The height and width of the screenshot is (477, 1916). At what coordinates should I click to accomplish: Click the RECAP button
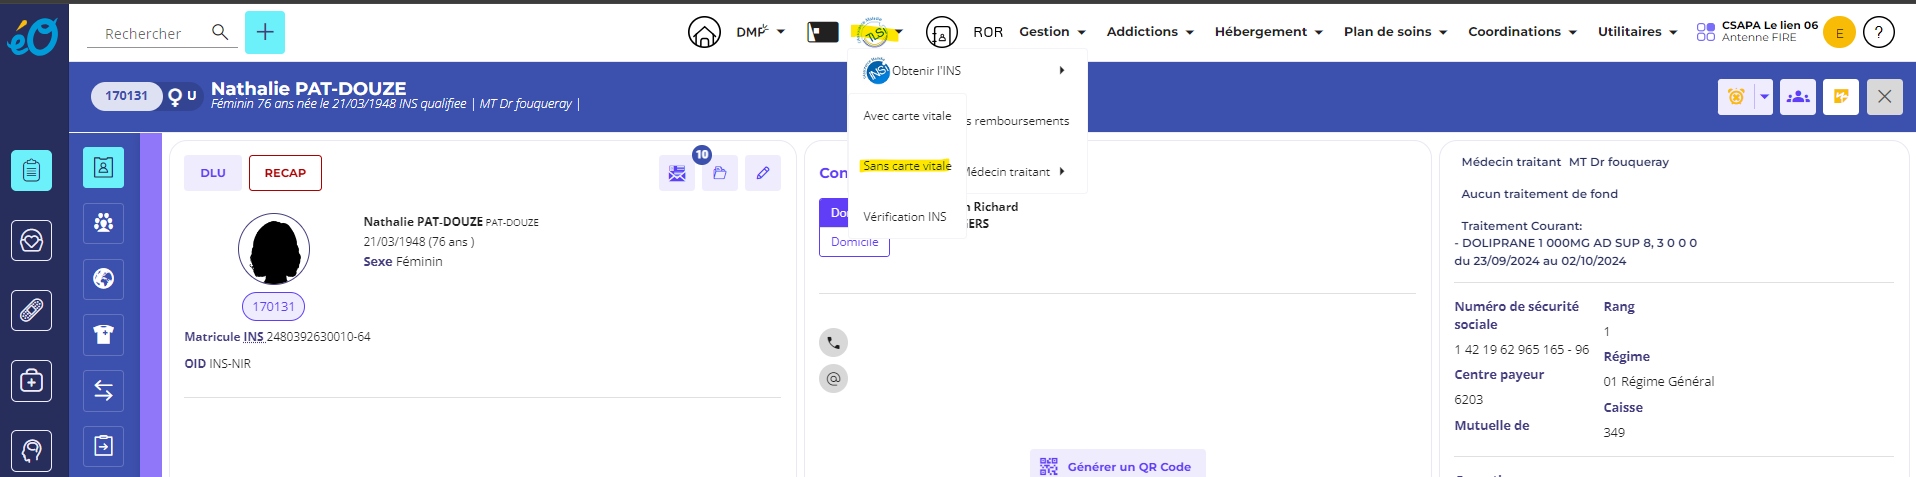pyautogui.click(x=285, y=173)
